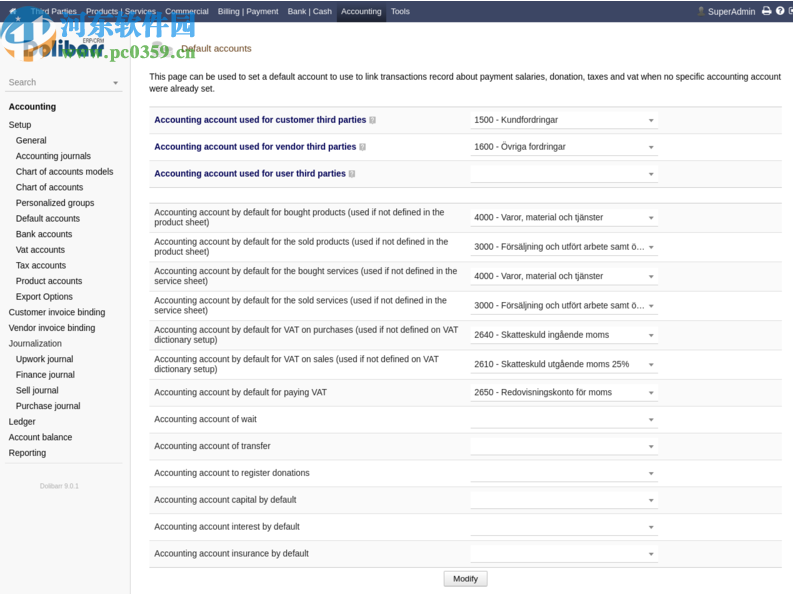The height and width of the screenshot is (594, 793).
Task: Click the logout icon beside help
Action: (x=789, y=11)
